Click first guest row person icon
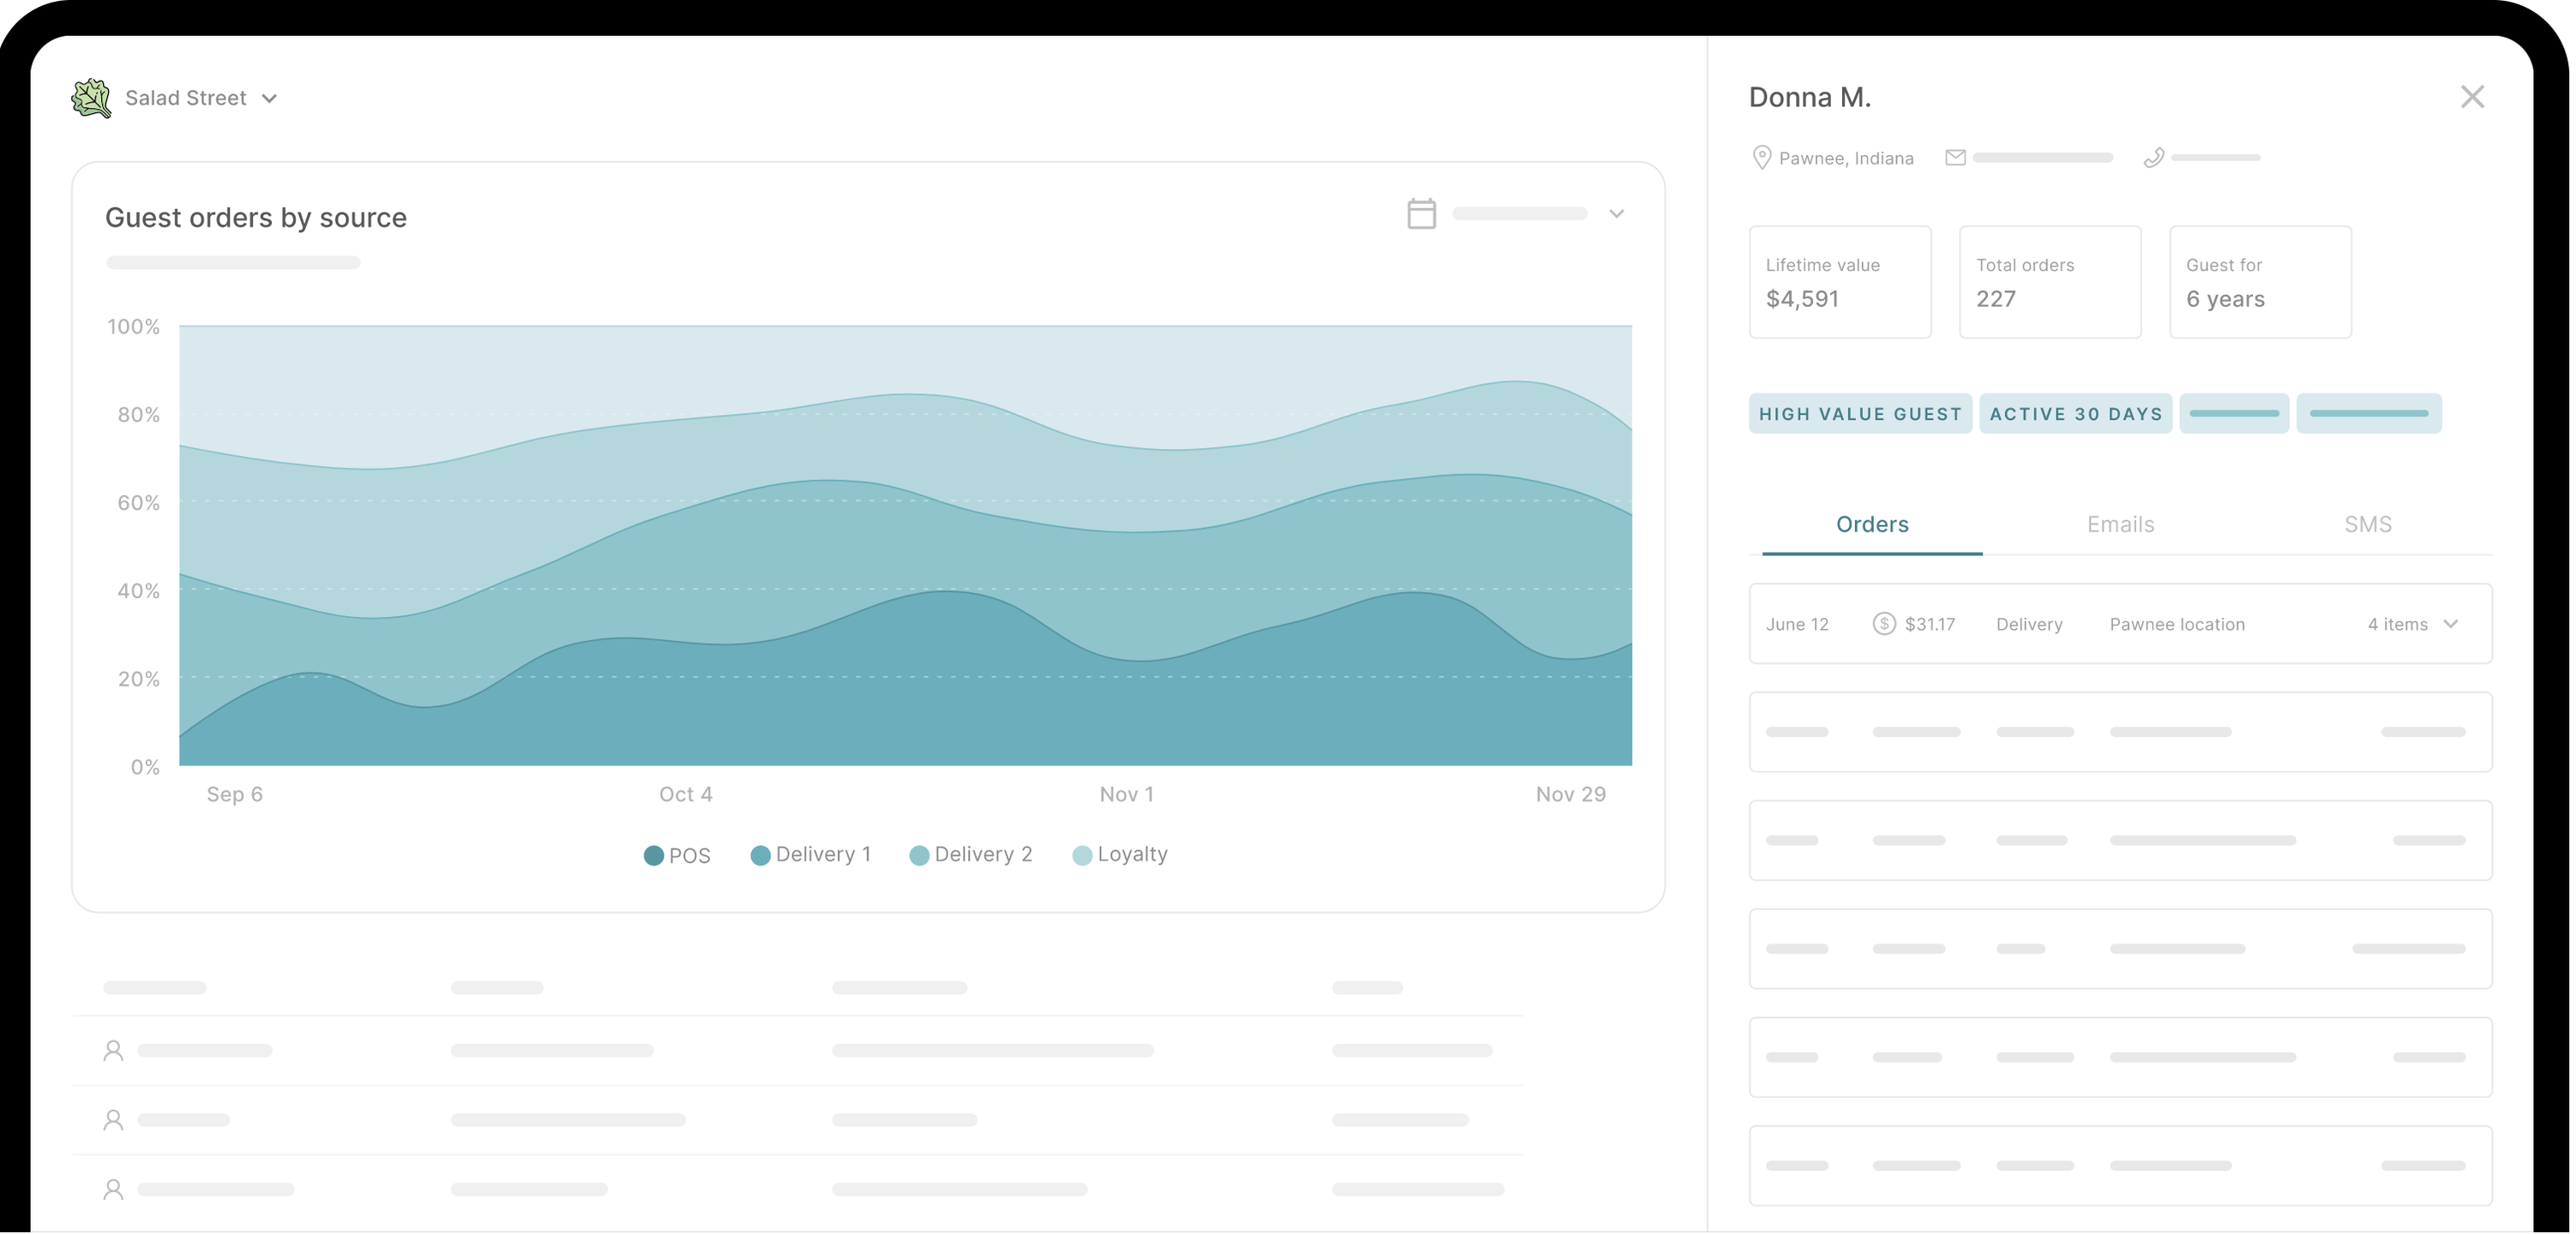 pyautogui.click(x=113, y=1050)
